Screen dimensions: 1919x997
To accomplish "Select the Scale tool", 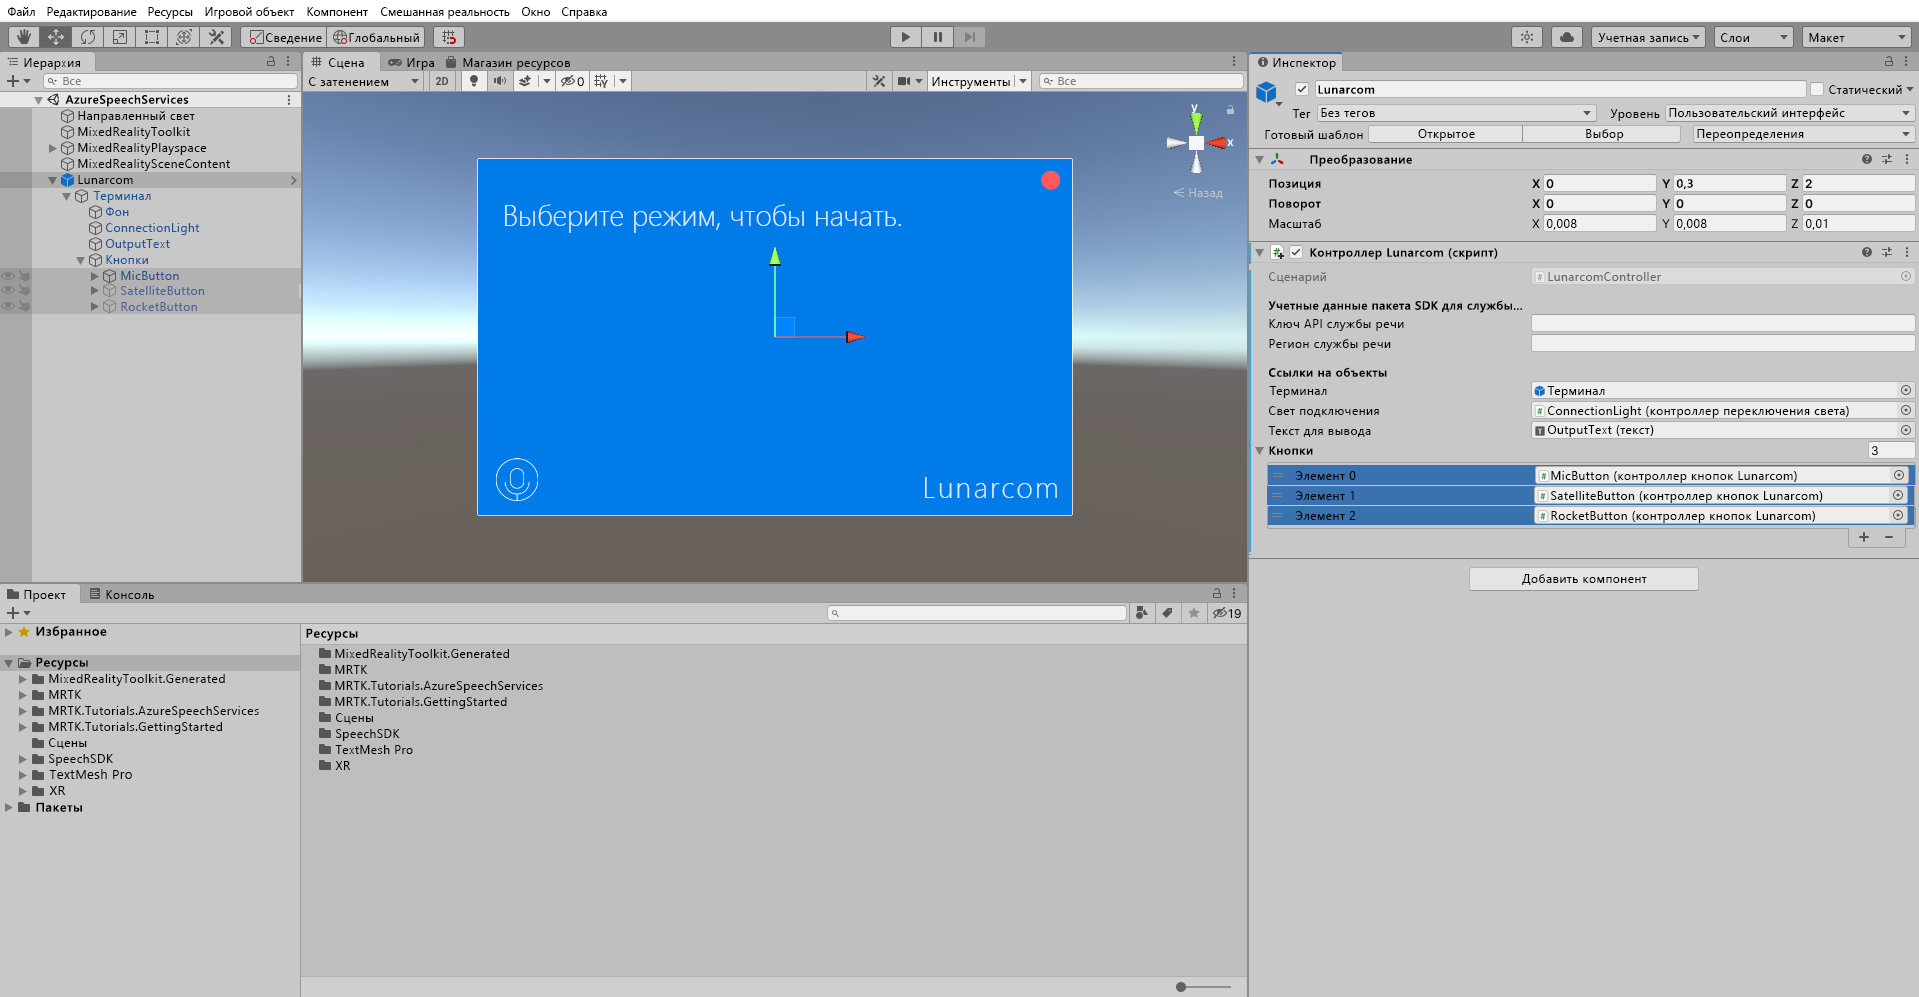I will click(120, 37).
